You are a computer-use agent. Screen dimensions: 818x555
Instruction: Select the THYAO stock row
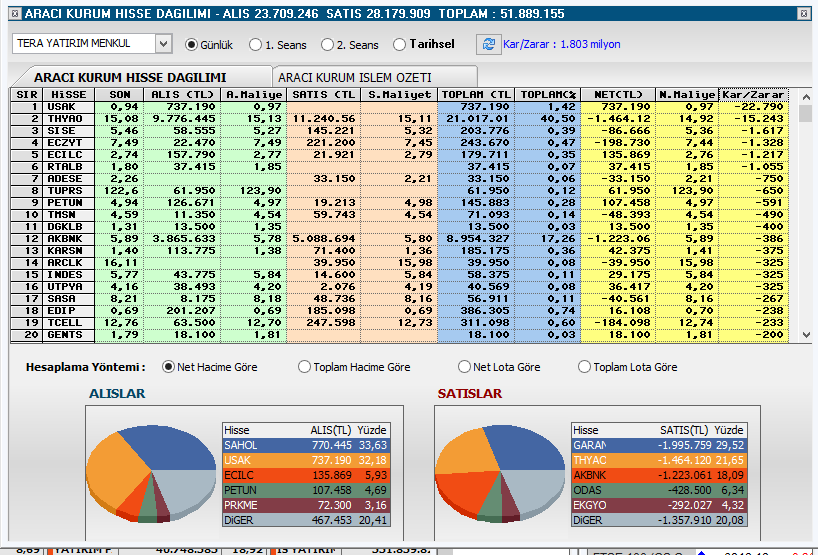[x=399, y=119]
